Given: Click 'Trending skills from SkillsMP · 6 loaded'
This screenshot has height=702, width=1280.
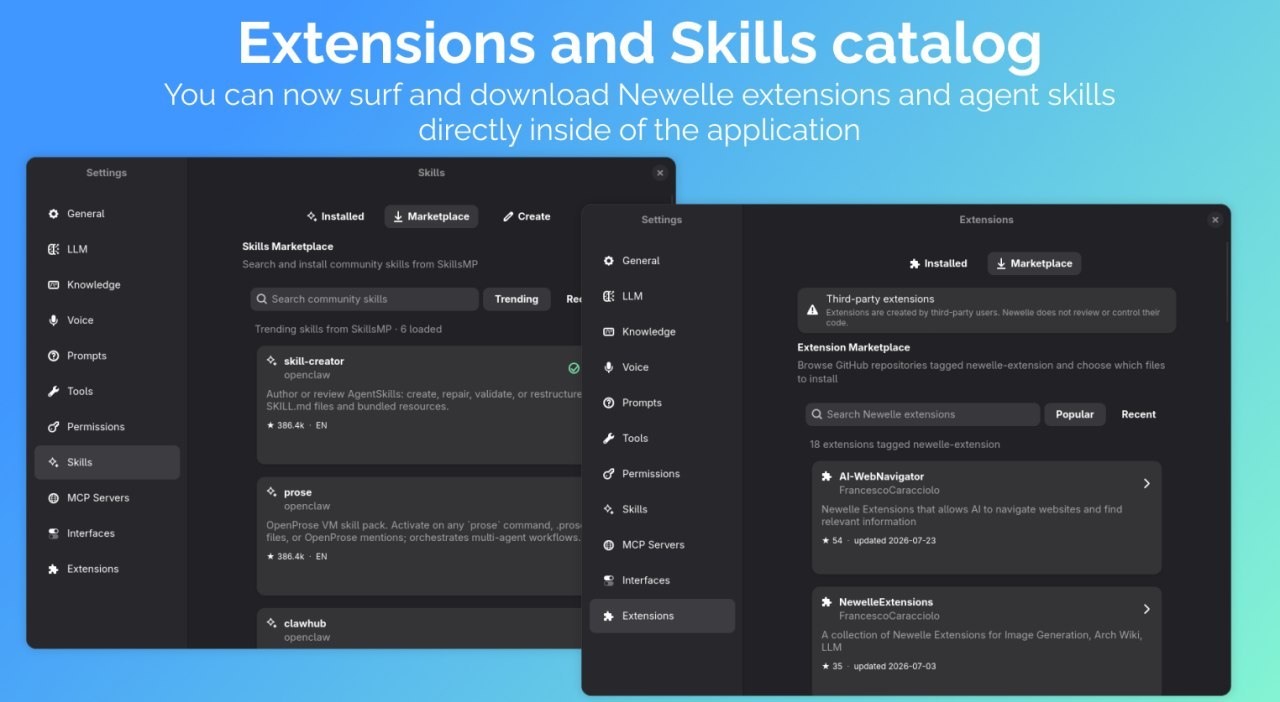Looking at the screenshot, I should pos(348,329).
